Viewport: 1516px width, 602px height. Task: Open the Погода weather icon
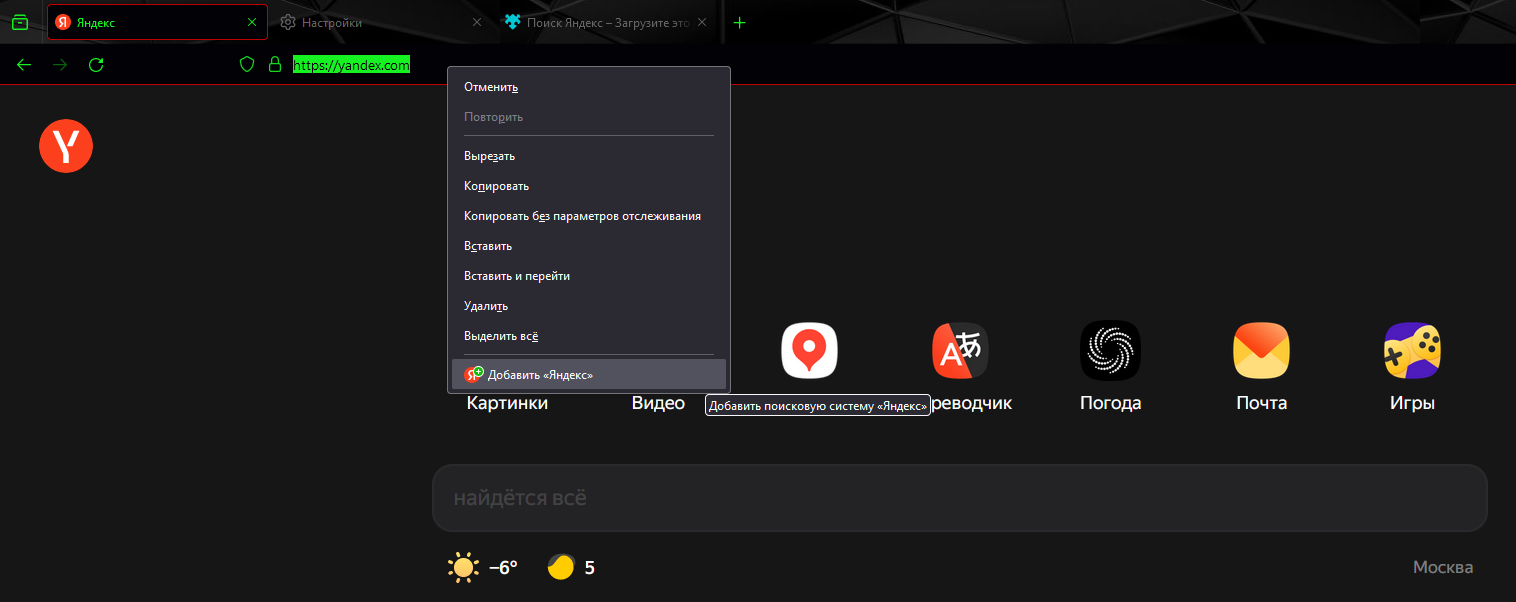(1110, 351)
